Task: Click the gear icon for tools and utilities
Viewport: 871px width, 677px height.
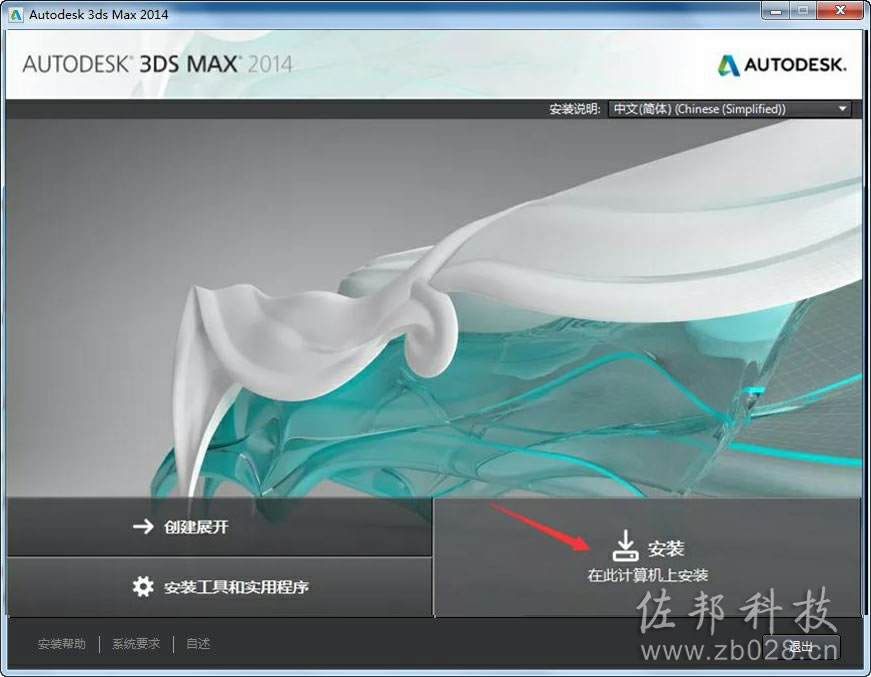Action: pyautogui.click(x=143, y=586)
